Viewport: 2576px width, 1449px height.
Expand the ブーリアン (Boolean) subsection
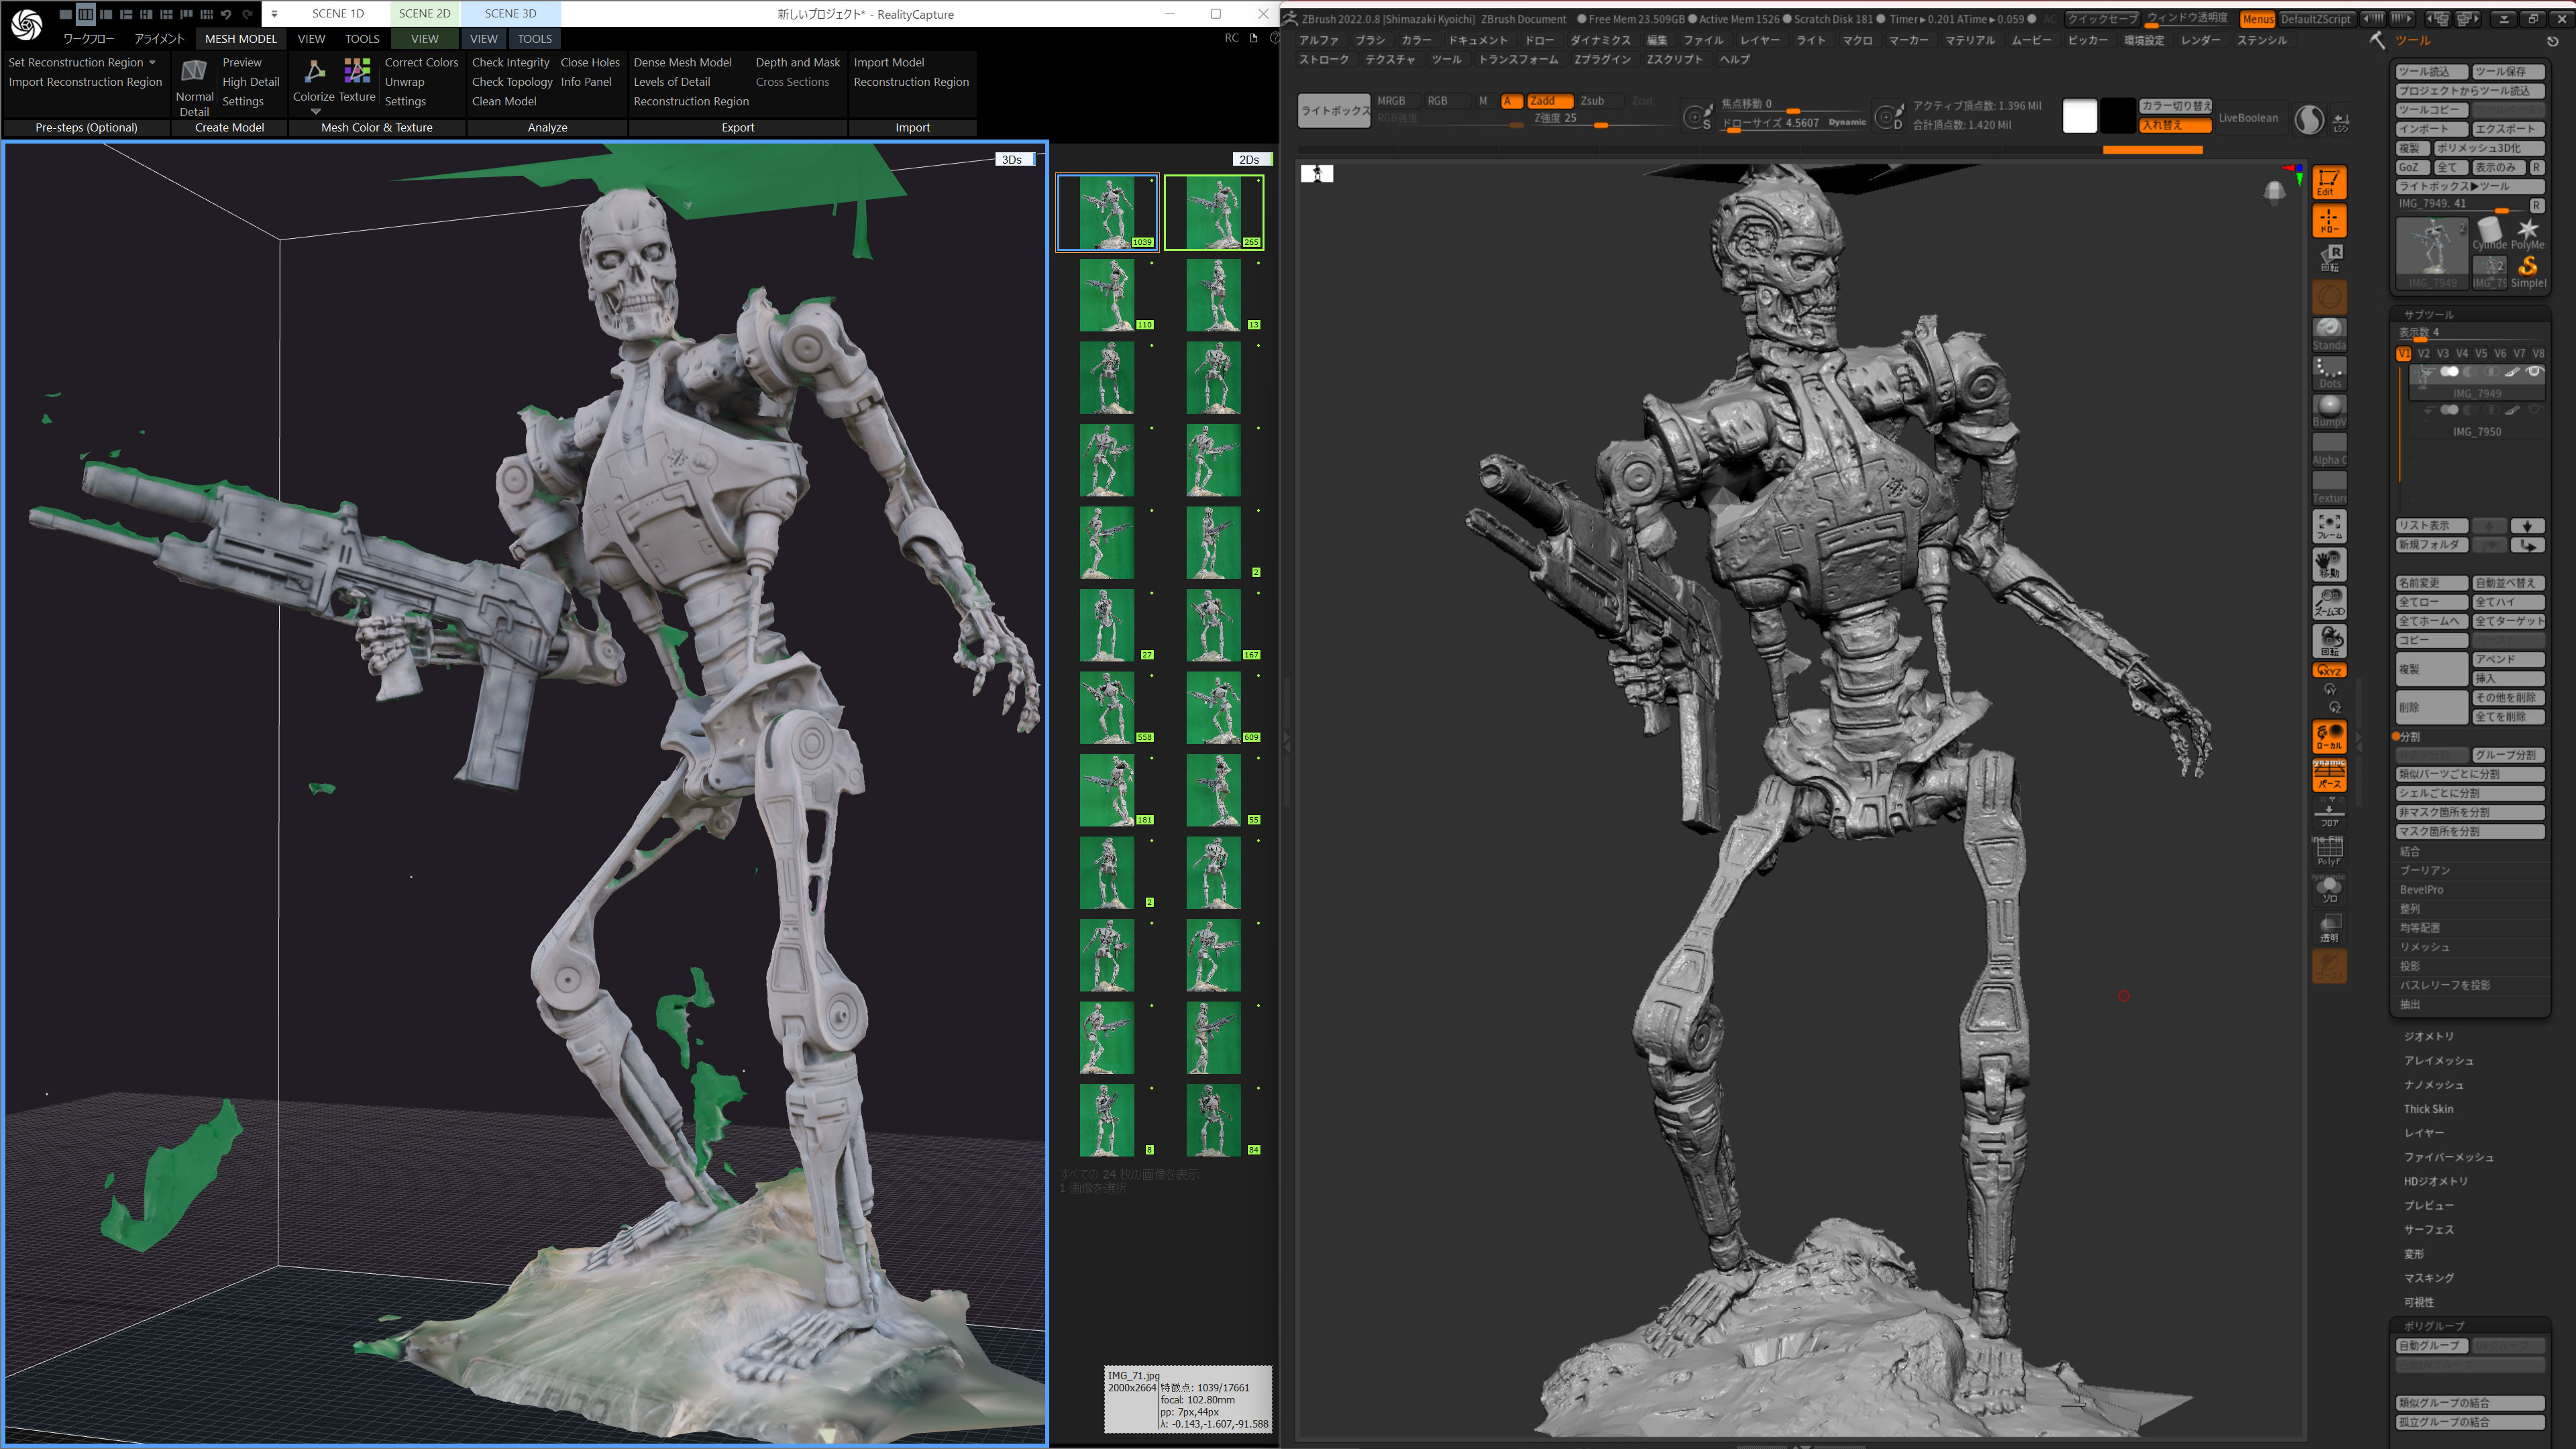pos(2425,871)
